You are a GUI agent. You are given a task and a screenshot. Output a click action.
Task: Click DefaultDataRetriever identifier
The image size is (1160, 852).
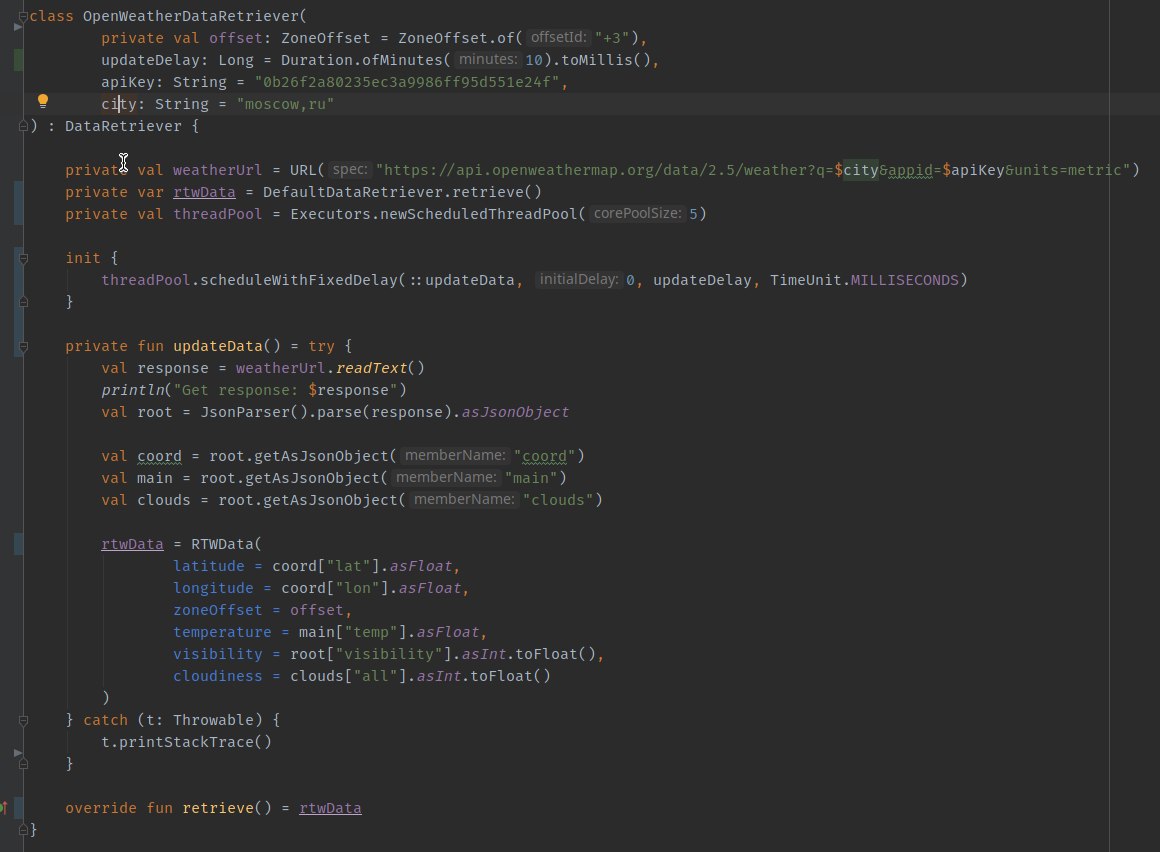pos(353,192)
